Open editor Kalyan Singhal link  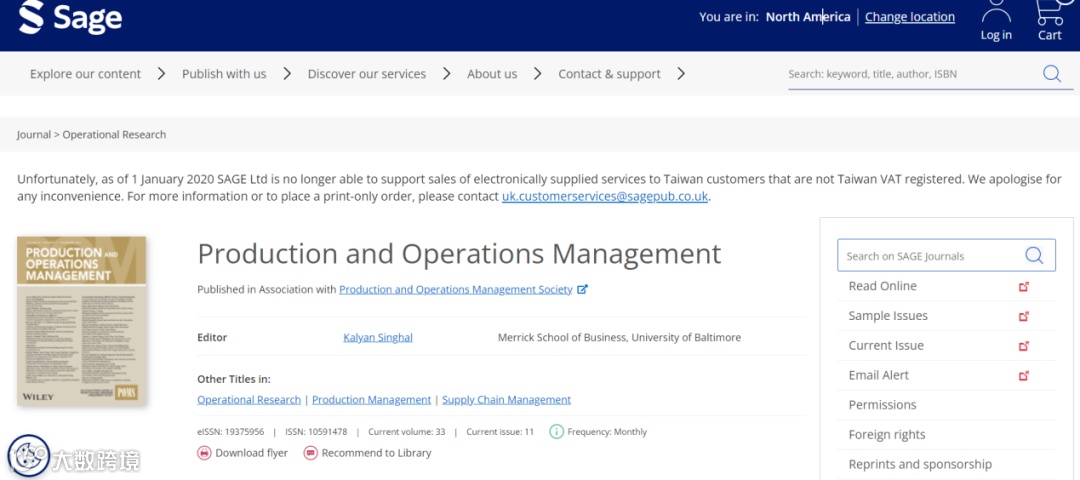pos(378,337)
